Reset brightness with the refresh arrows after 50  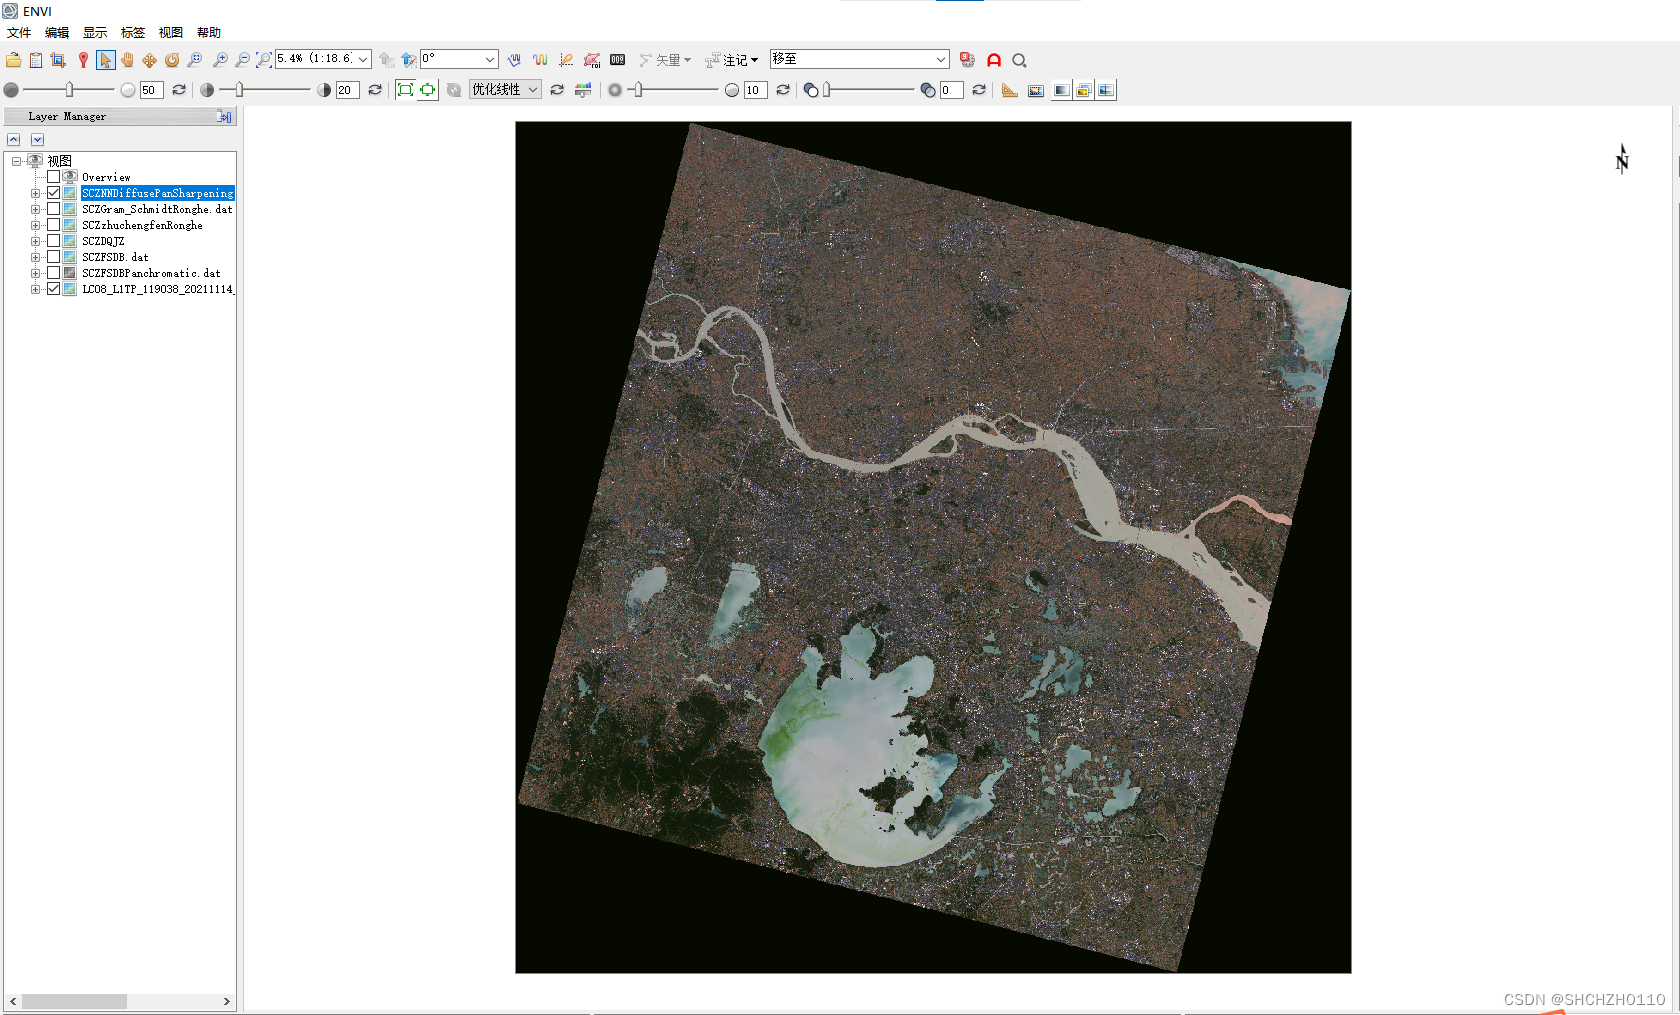tap(179, 90)
